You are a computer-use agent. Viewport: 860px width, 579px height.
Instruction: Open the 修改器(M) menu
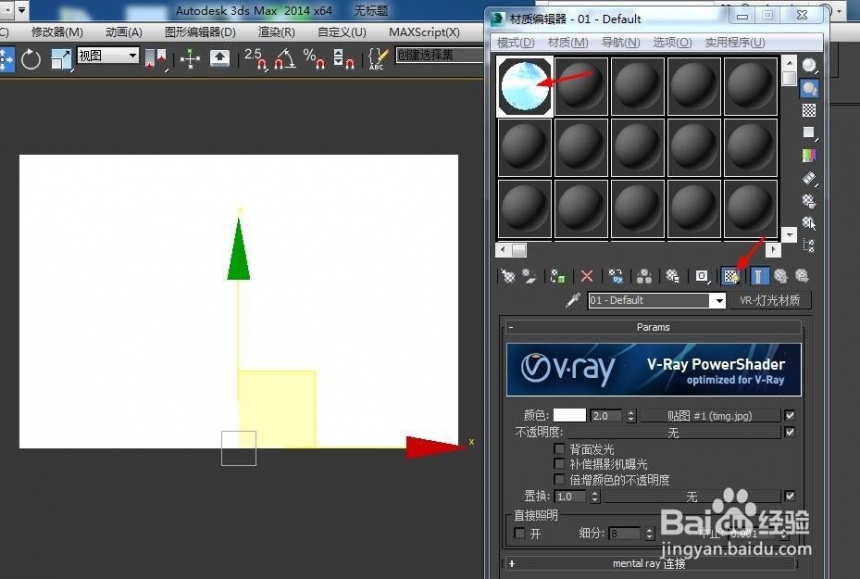tap(57, 32)
